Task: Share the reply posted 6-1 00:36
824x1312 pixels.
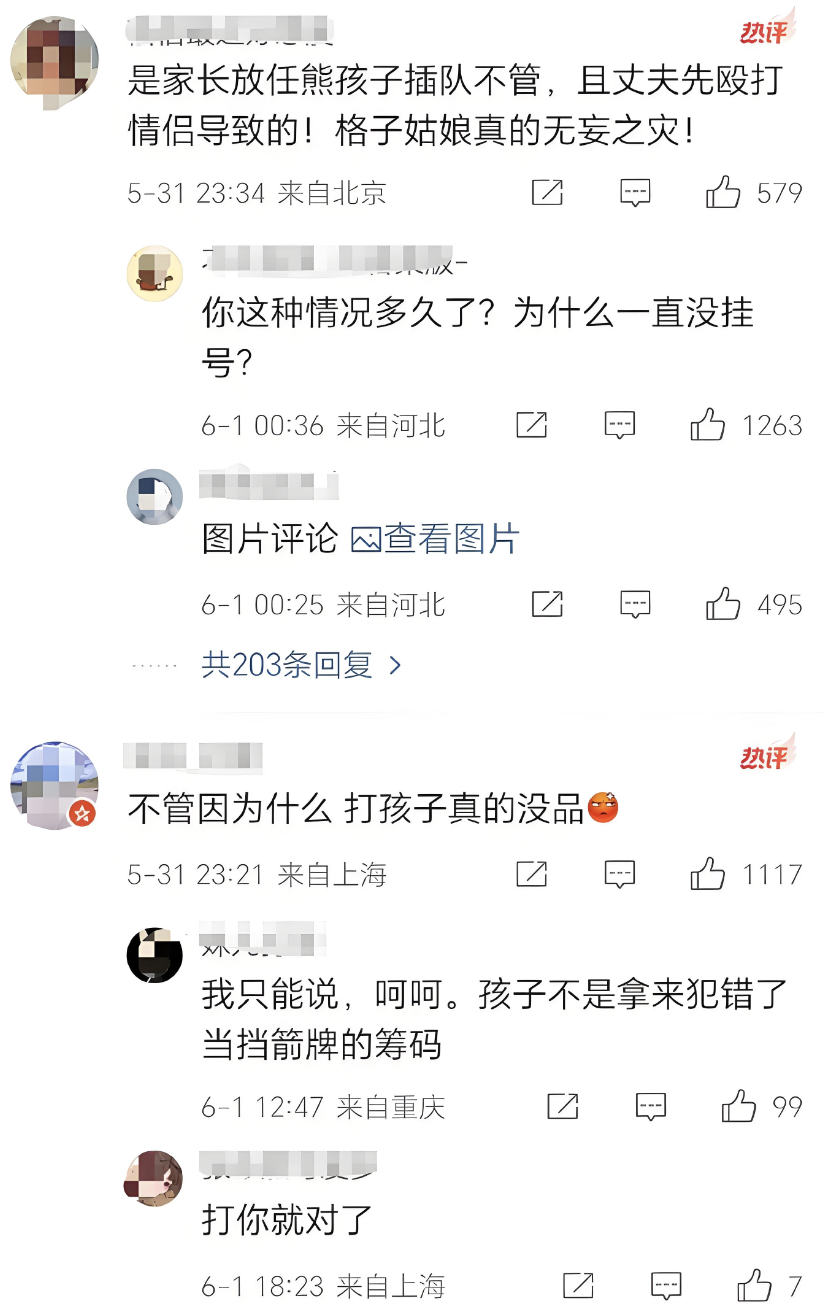Action: point(532,426)
